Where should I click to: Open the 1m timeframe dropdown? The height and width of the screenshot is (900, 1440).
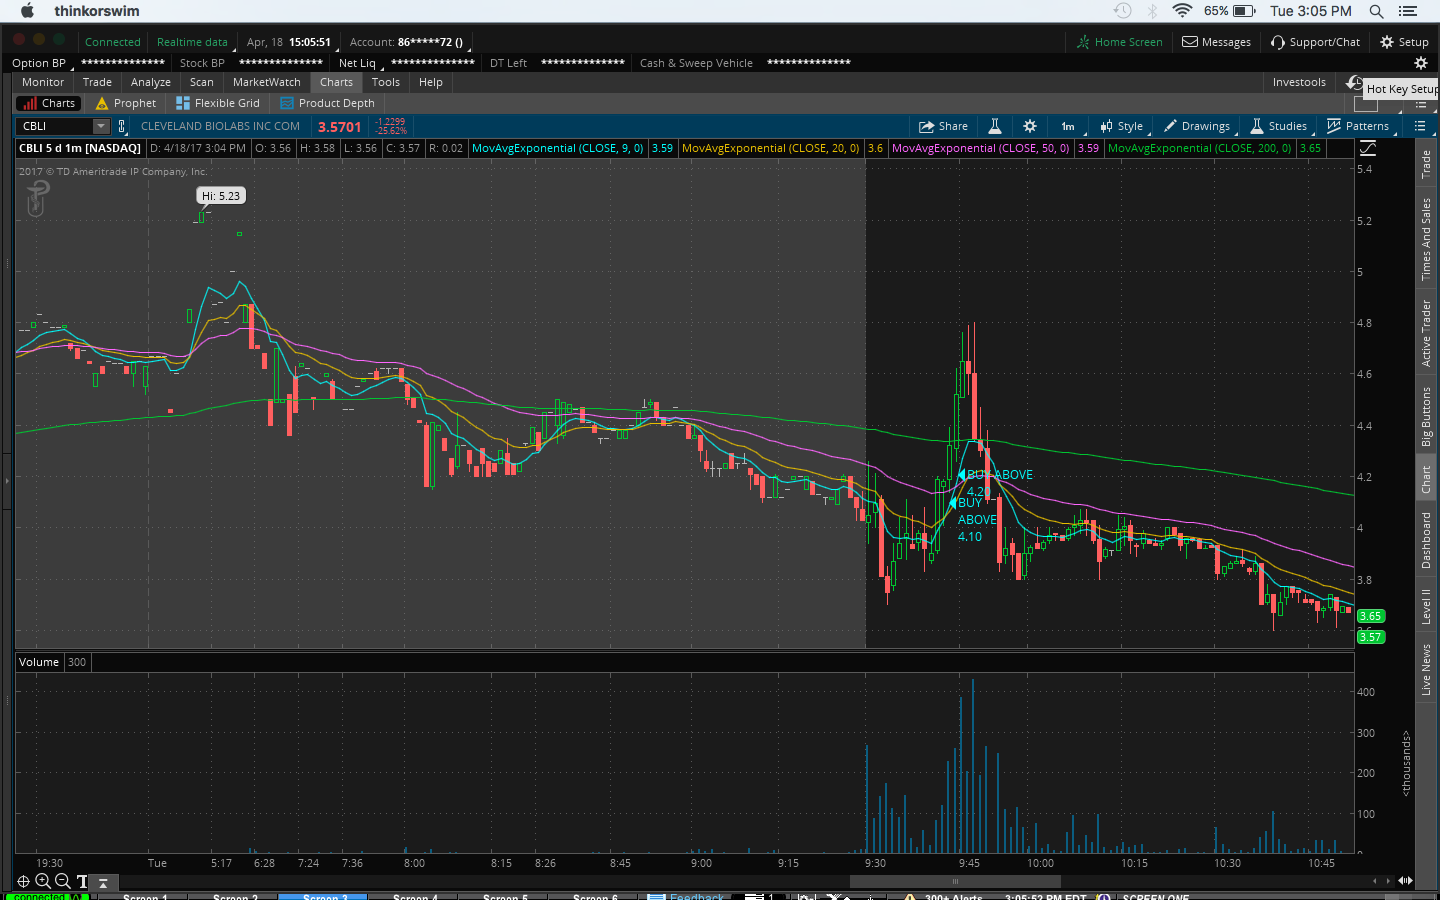1068,126
